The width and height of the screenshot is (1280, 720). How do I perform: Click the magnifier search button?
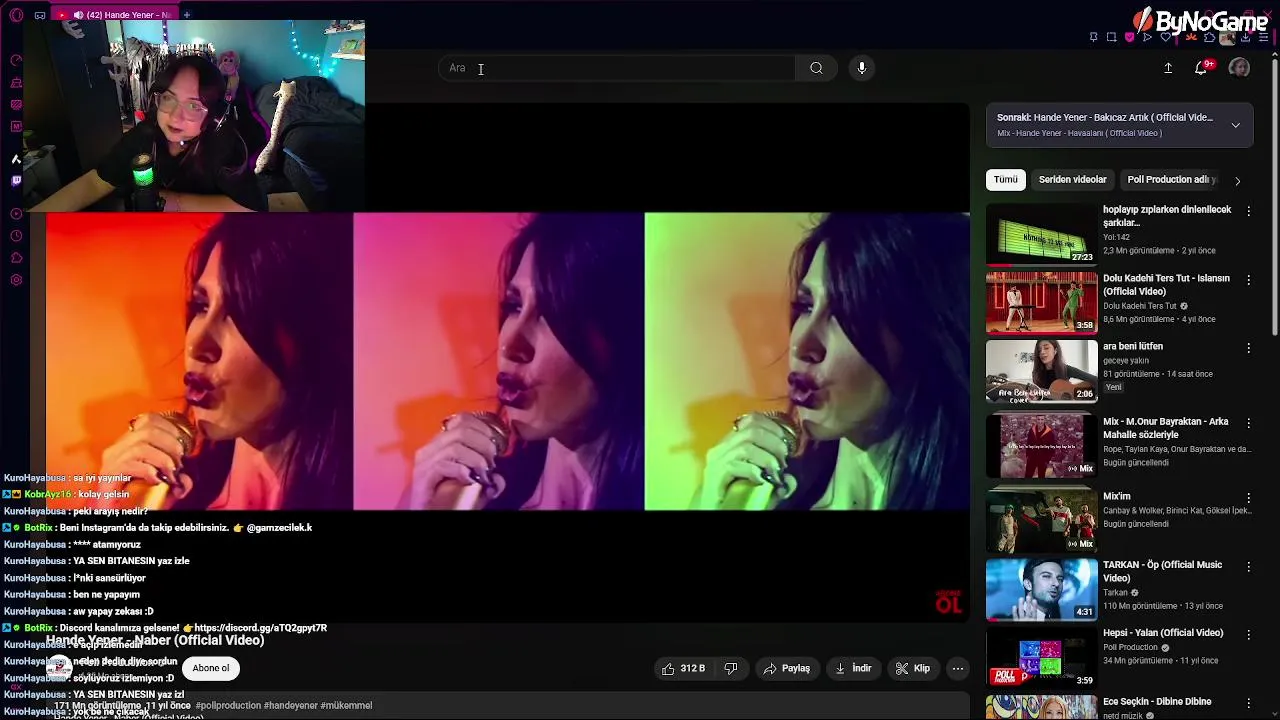click(x=816, y=68)
